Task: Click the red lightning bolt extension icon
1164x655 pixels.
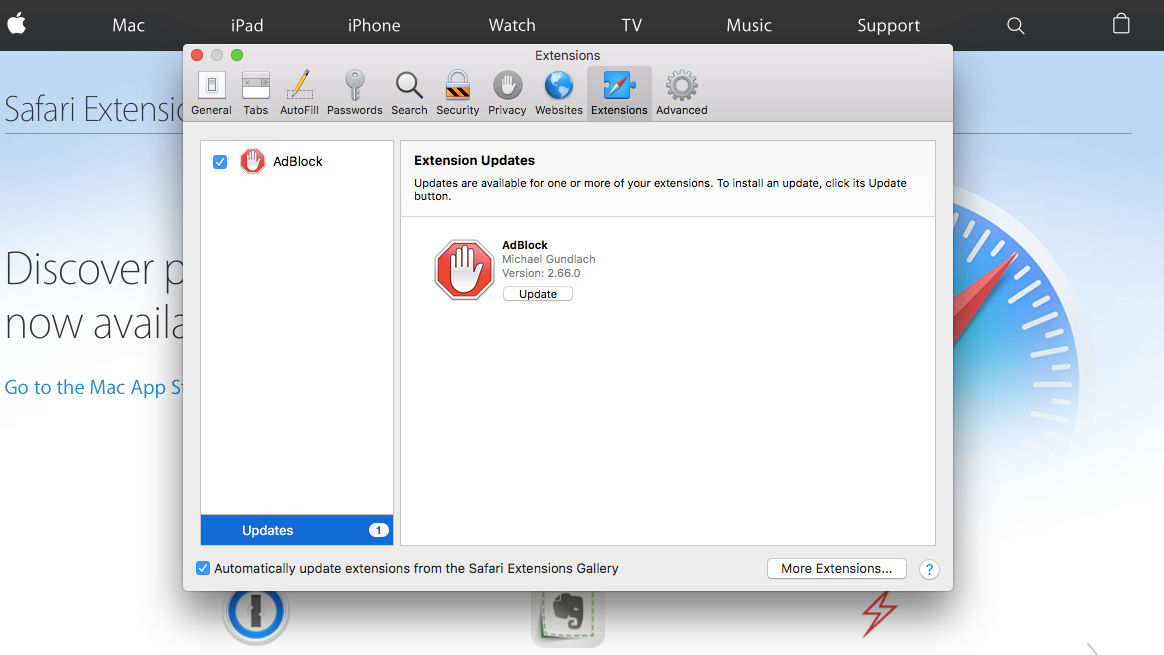Action: click(880, 613)
